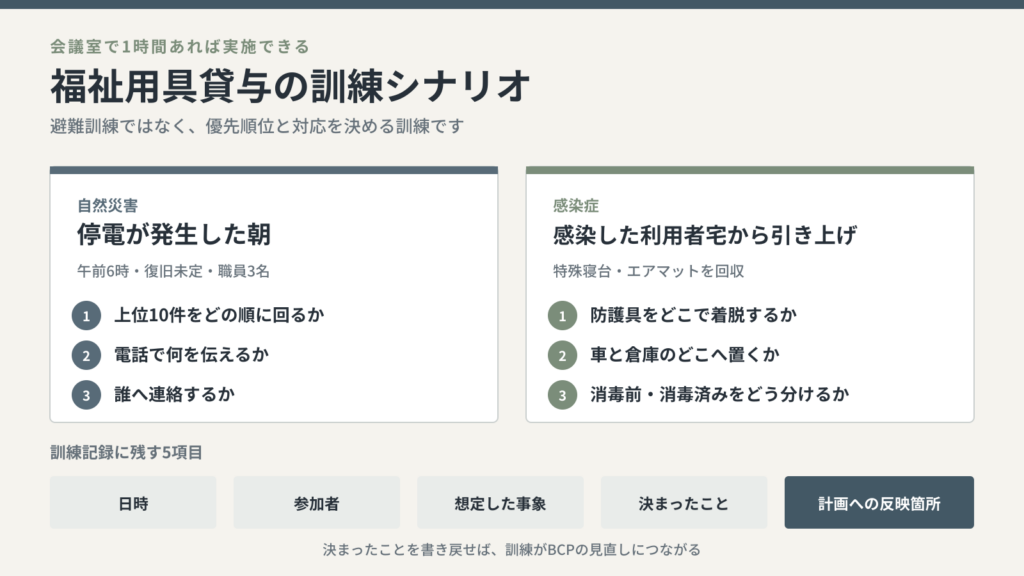This screenshot has height=576, width=1024.
Task: Click the main title 福祉用具貸与の訓練シナリオ
Action: [x=290, y=86]
